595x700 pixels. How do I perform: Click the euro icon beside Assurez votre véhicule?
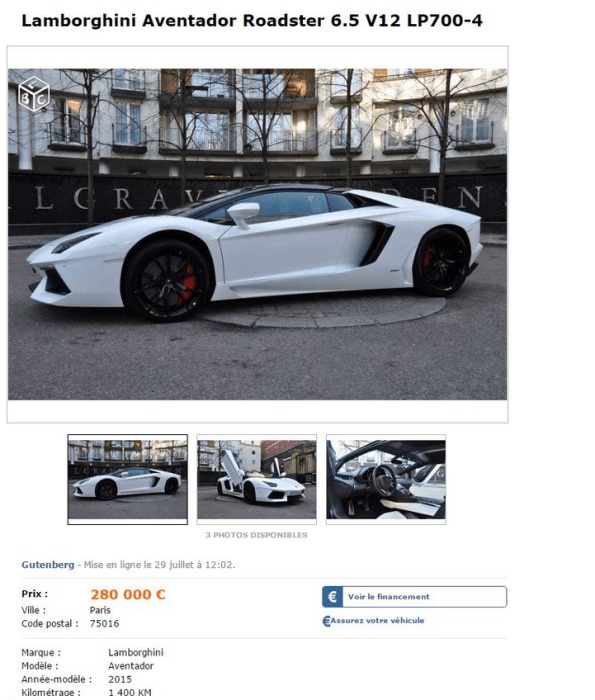click(x=326, y=621)
